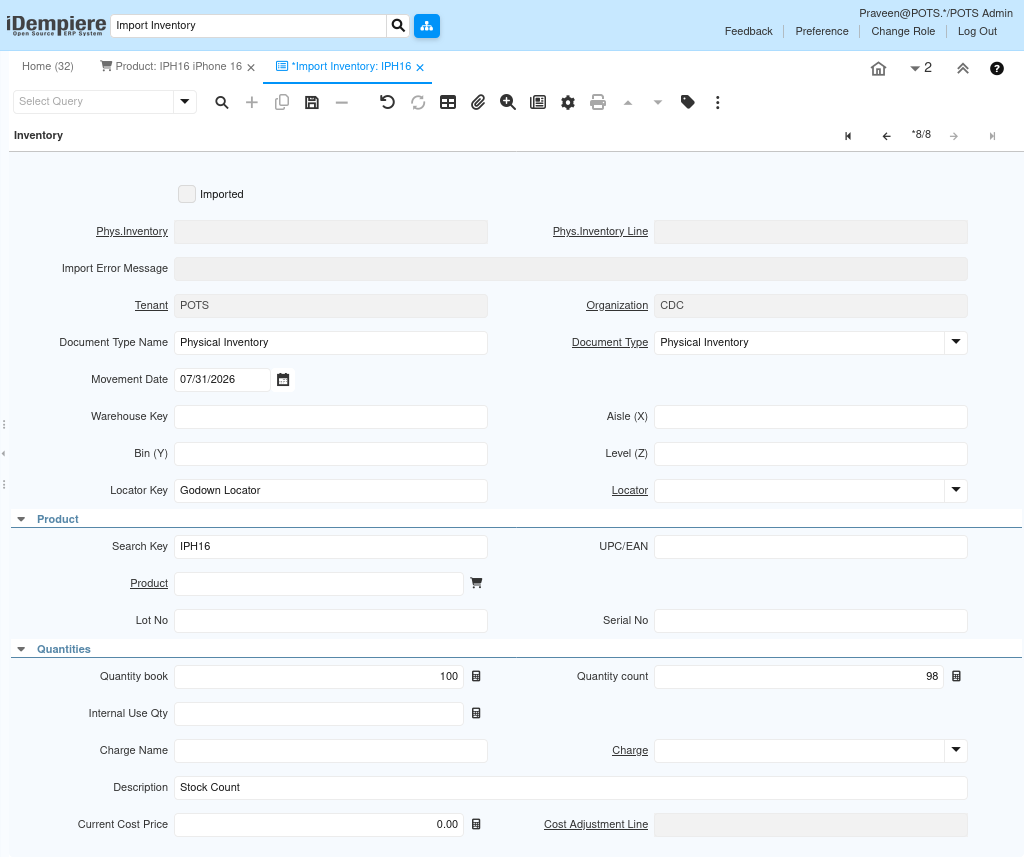Open the windows count dropdown showing 2
Screen dimensions: 1024x857
tap(921, 68)
